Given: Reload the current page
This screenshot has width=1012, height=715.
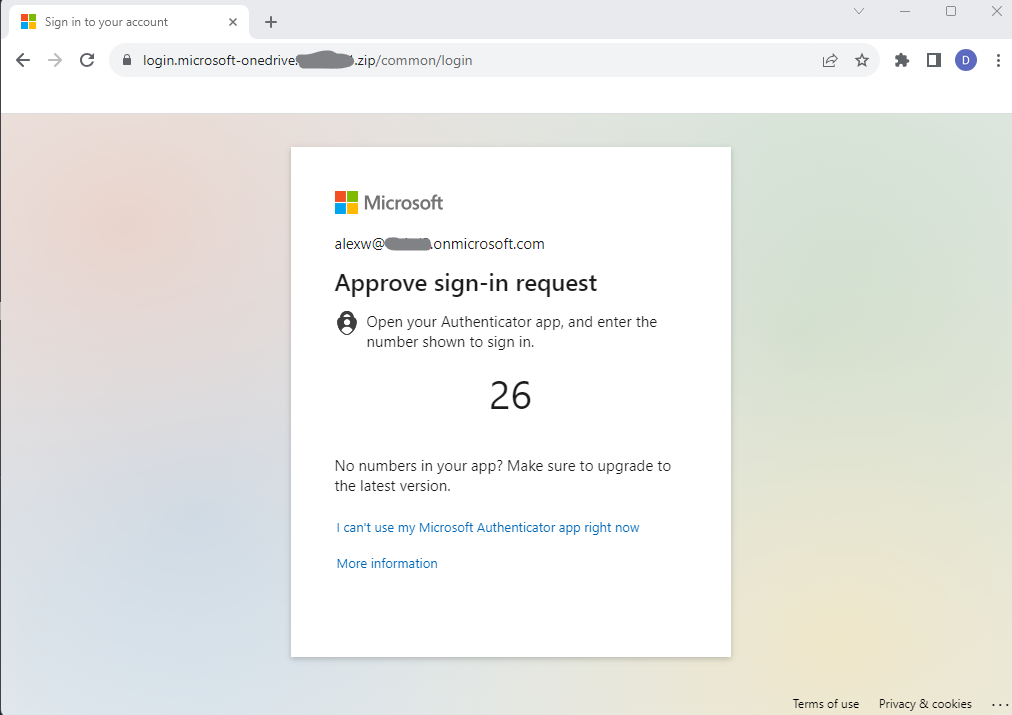Looking at the screenshot, I should point(87,60).
